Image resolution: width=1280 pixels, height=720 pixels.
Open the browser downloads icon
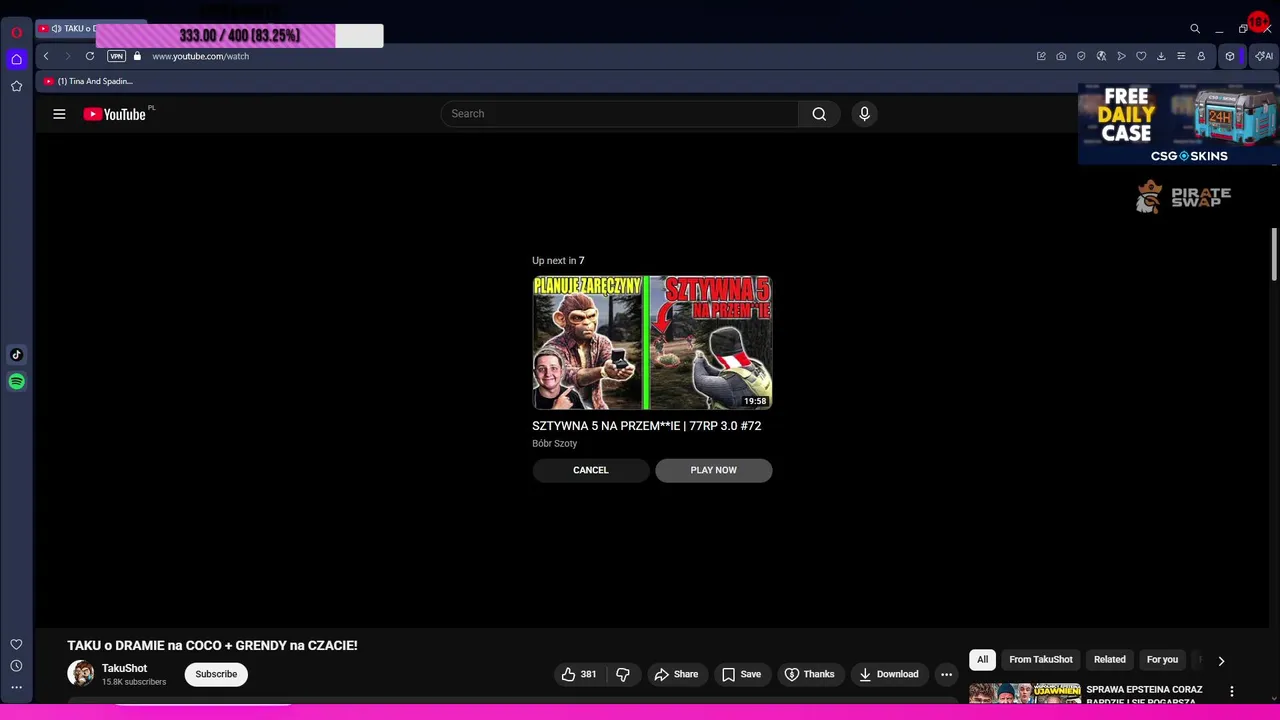click(1161, 56)
